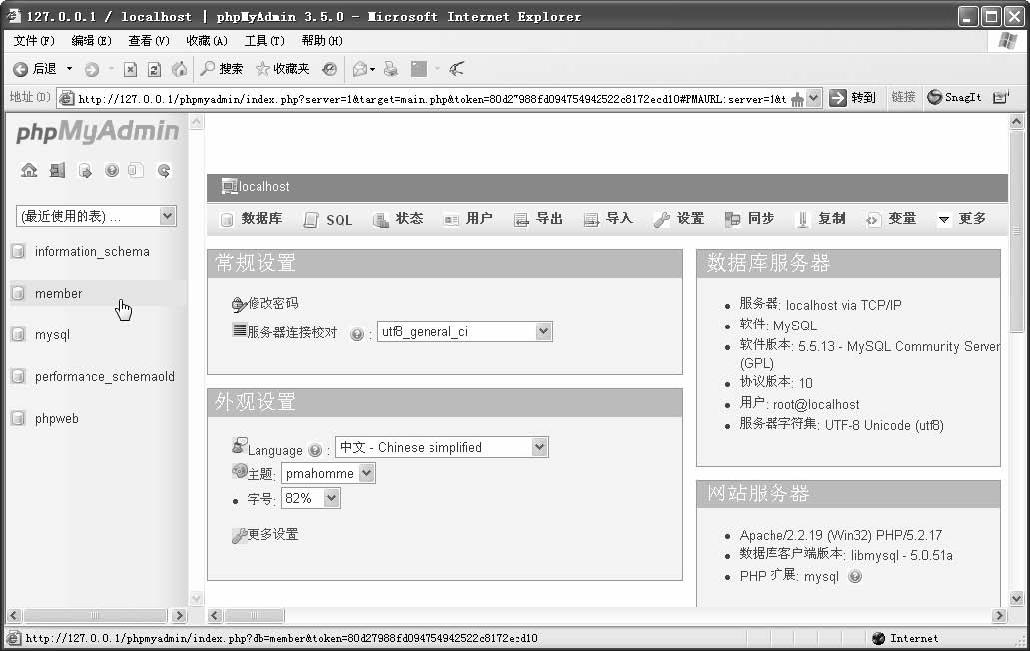Click the SnagIt toolbar button
The height and width of the screenshot is (651, 1030).
point(954,97)
